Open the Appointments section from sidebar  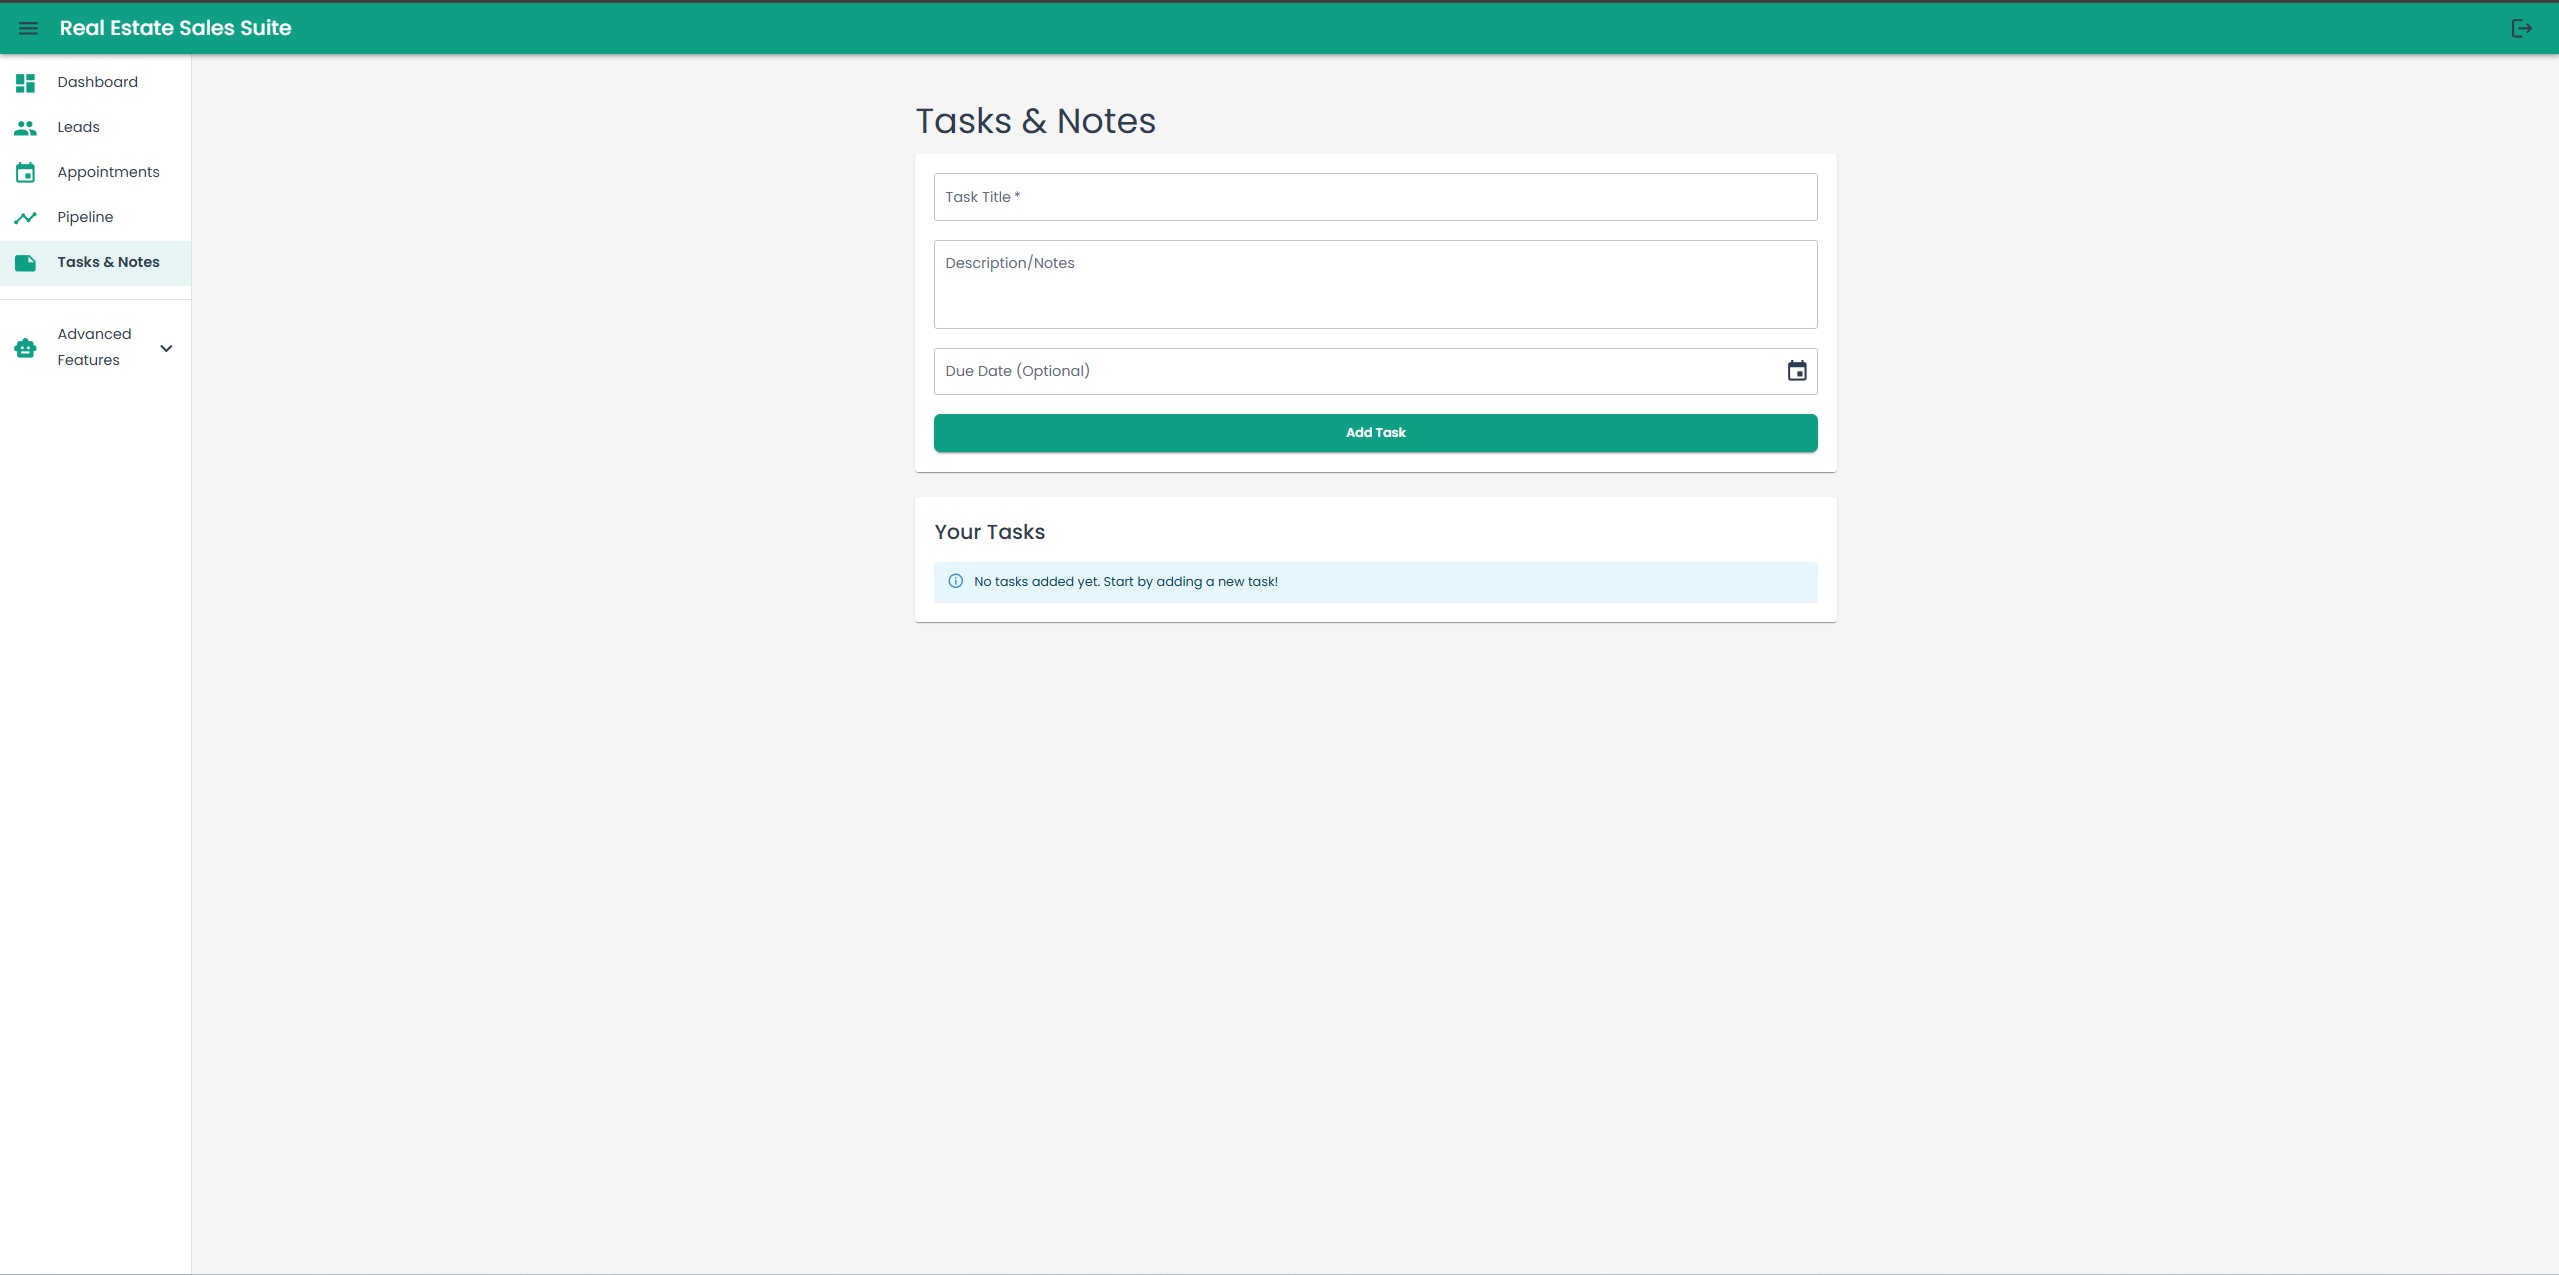107,172
